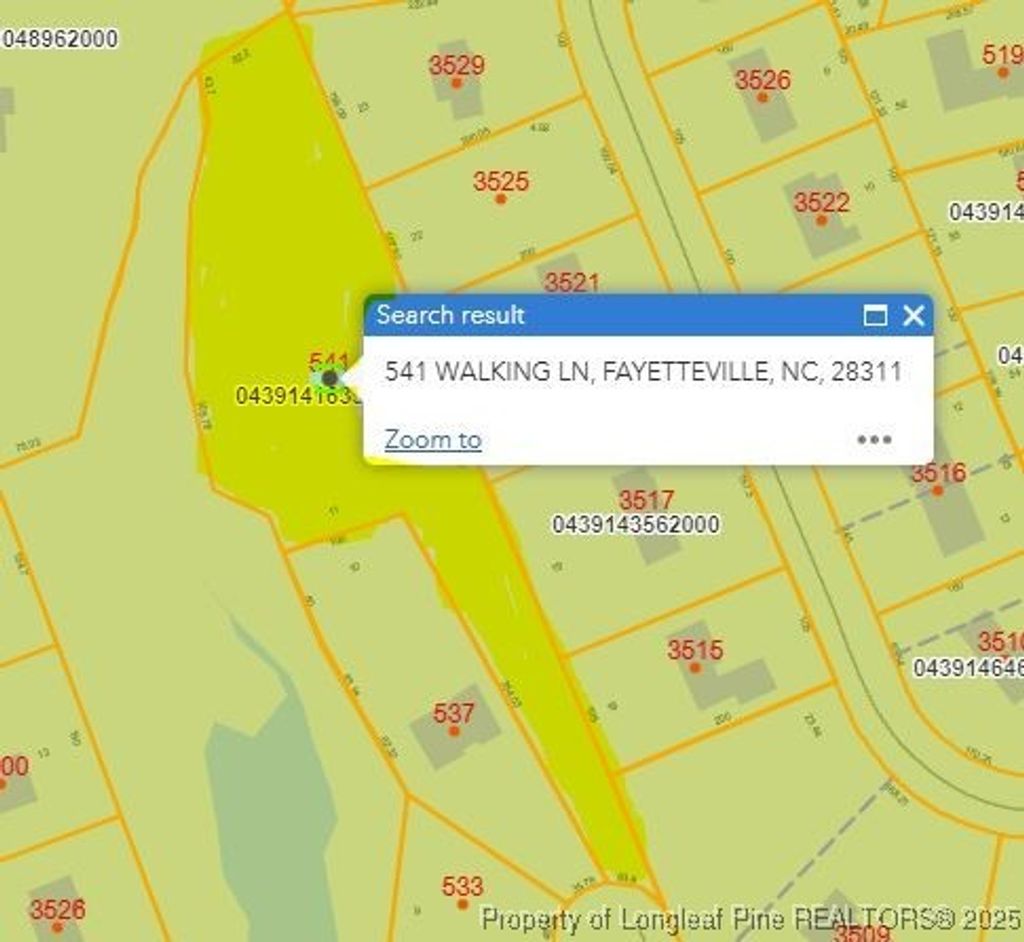The image size is (1024, 942).
Task: Click parcel label 0439143562000
Action: [635, 524]
